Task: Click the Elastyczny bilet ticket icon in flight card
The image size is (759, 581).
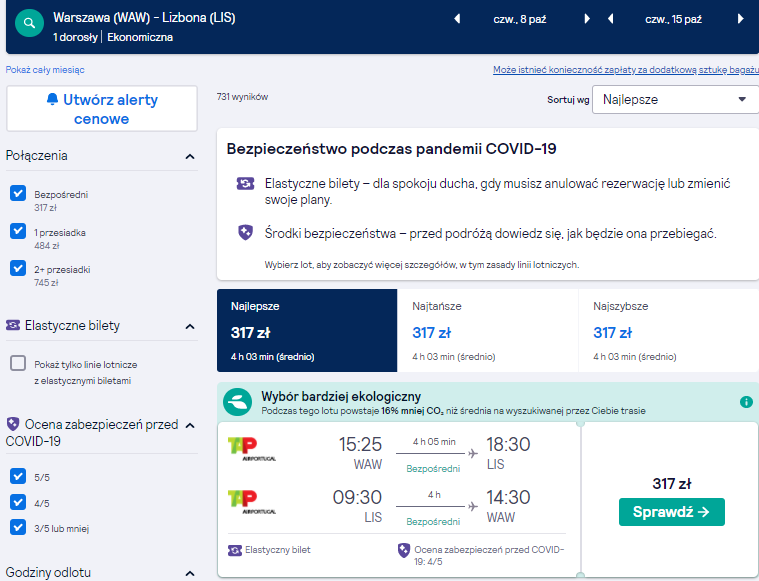Action: click(x=235, y=550)
